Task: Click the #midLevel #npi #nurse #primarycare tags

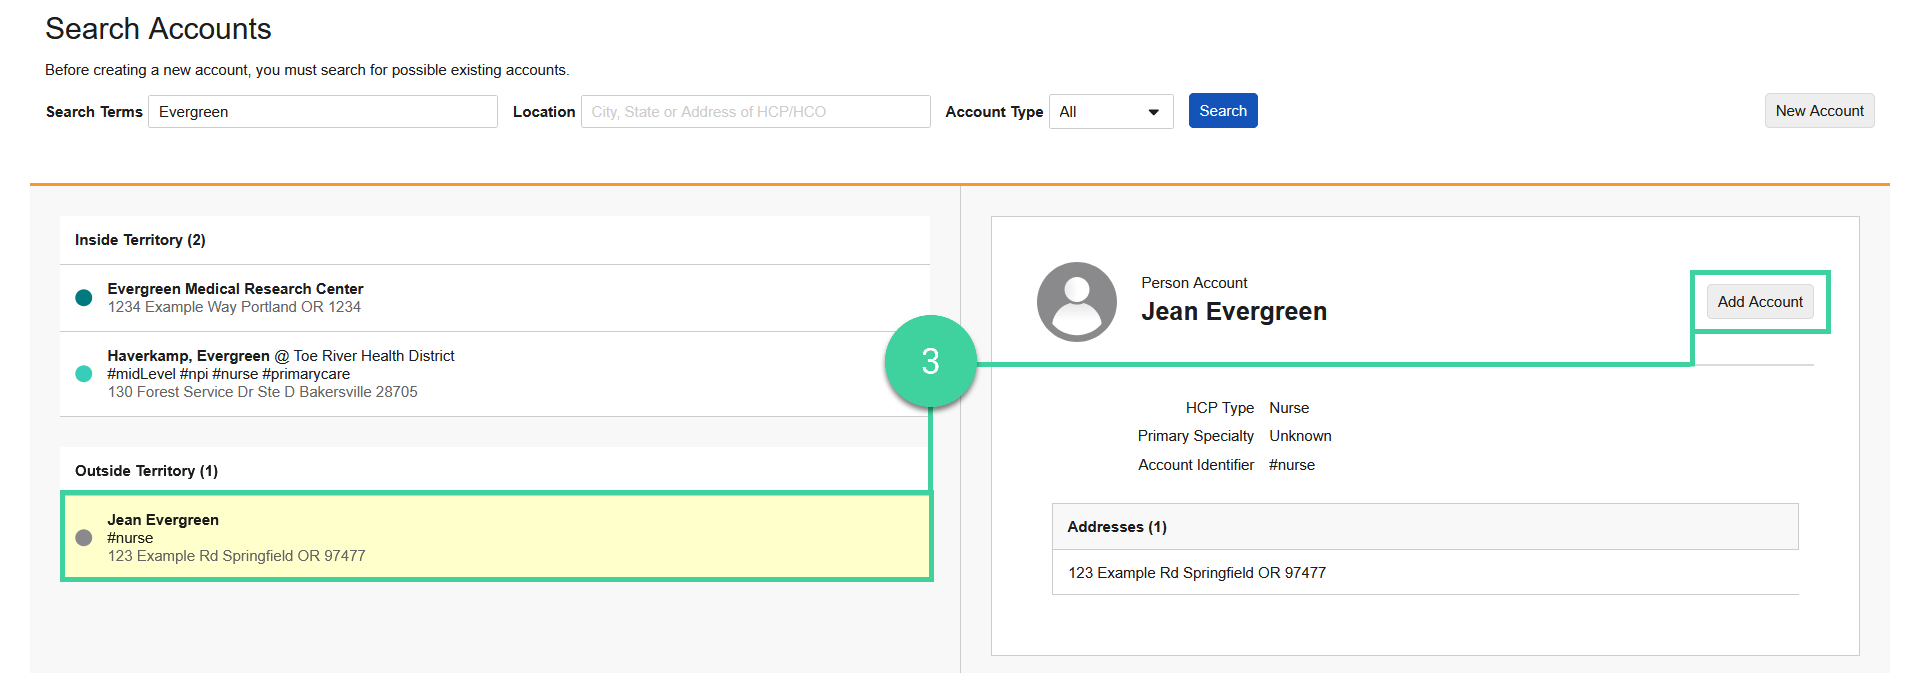Action: pyautogui.click(x=229, y=374)
